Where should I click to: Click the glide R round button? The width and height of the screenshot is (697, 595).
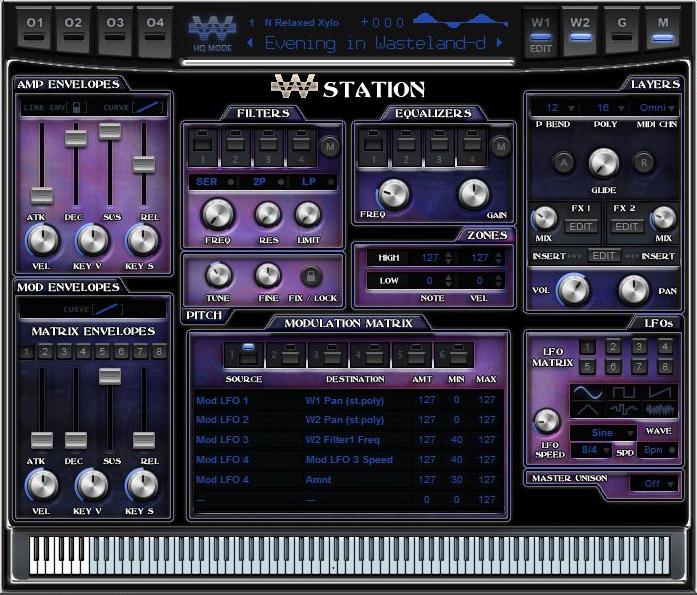tap(643, 163)
